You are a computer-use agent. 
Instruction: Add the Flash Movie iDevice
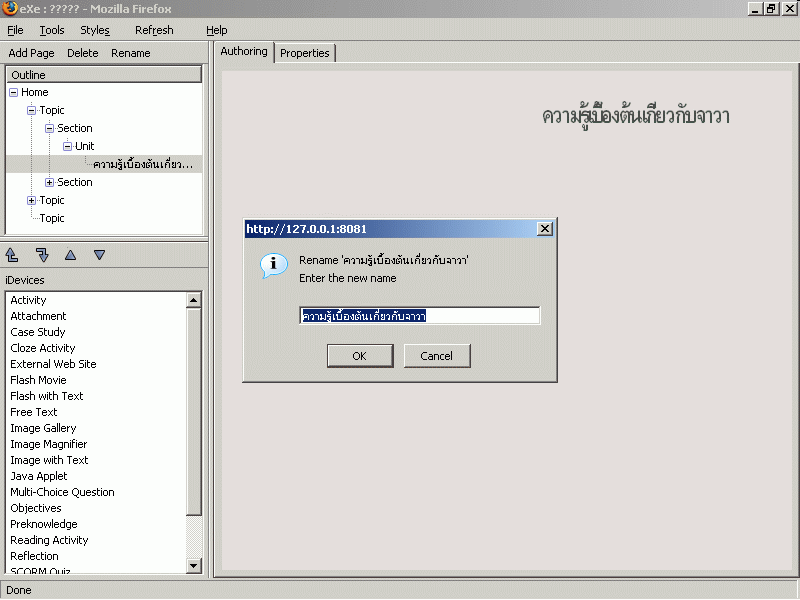(38, 380)
